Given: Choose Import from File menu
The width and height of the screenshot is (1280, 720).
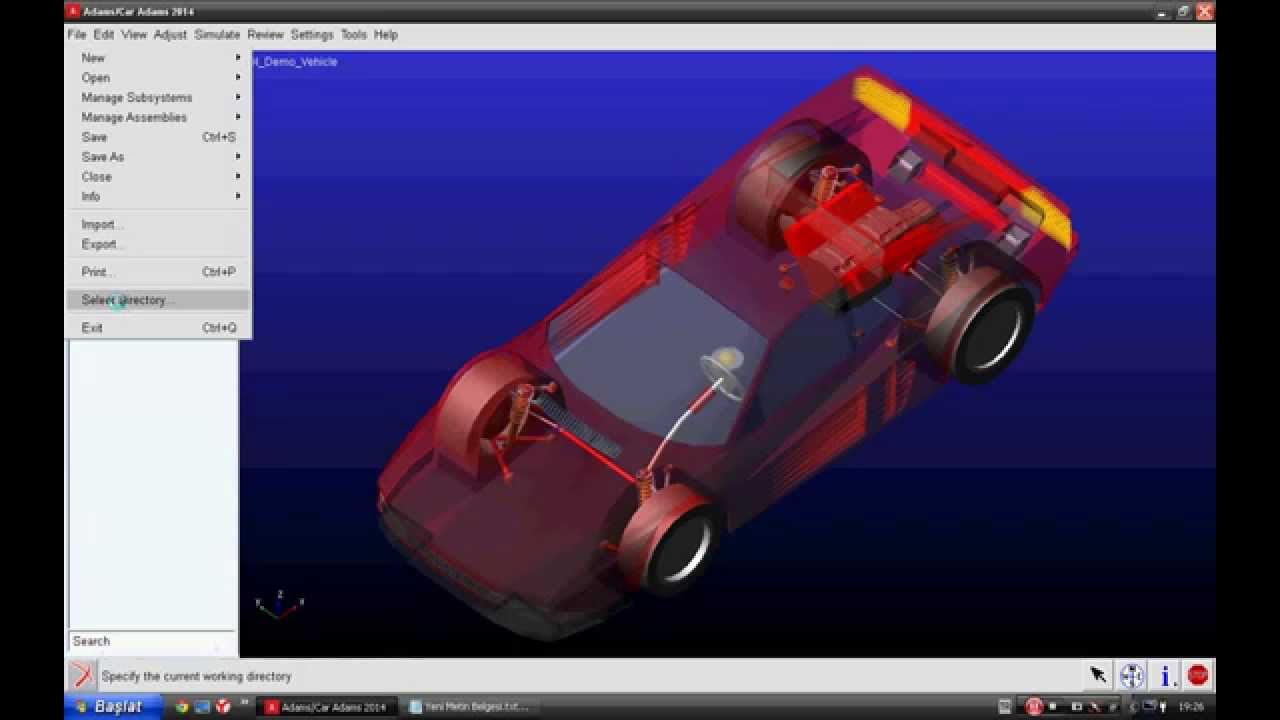Looking at the screenshot, I should click(x=158, y=225).
